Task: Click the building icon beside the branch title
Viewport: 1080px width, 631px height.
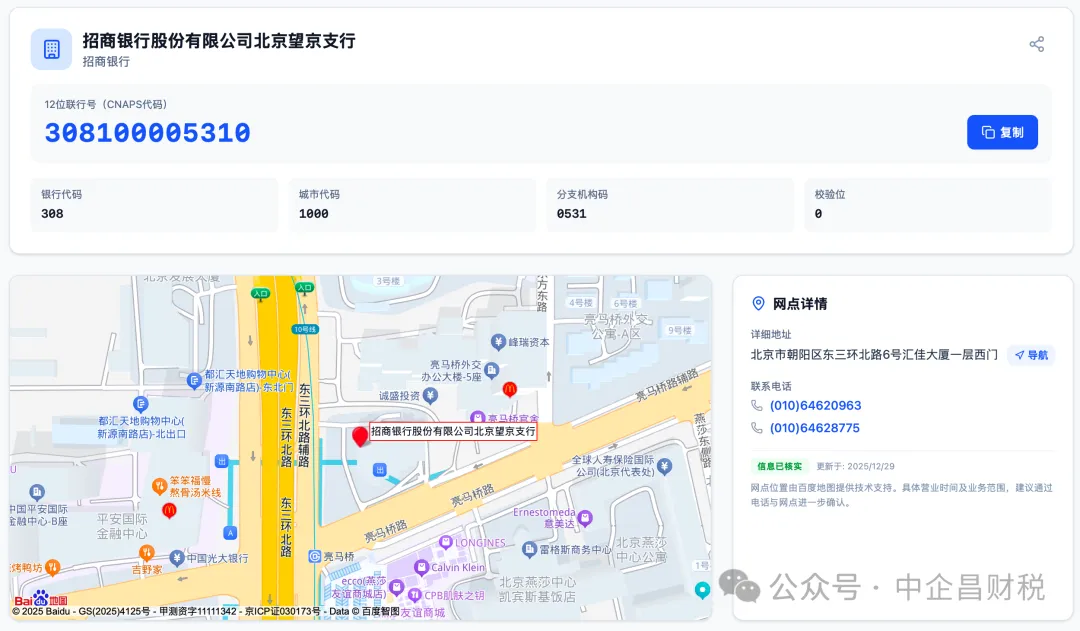Action: pos(51,49)
